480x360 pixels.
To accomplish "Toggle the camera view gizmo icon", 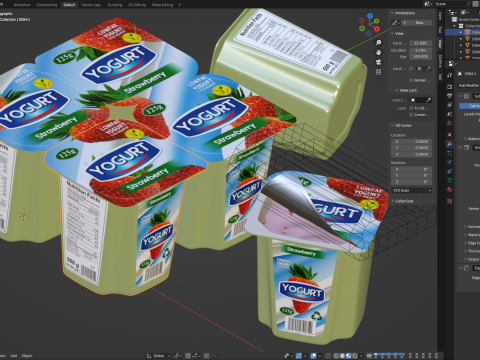I will tap(378, 62).
